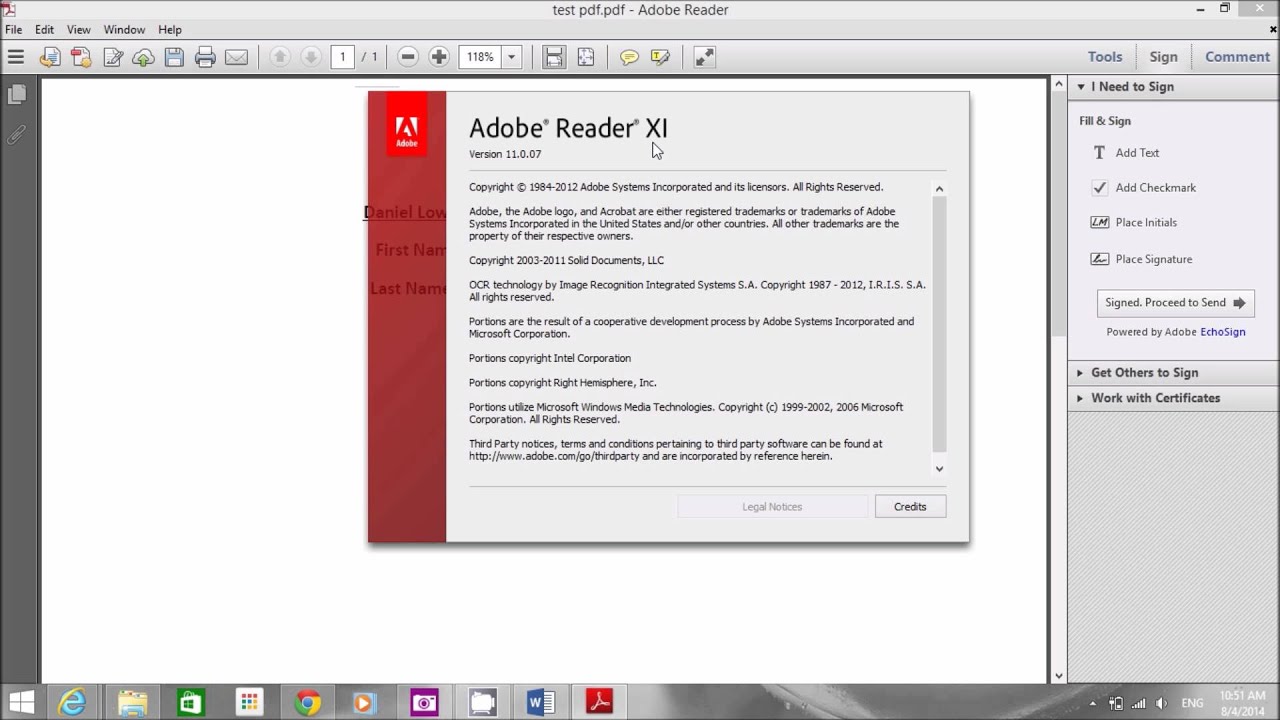Click the Print document icon
This screenshot has height=720, width=1280.
[205, 57]
